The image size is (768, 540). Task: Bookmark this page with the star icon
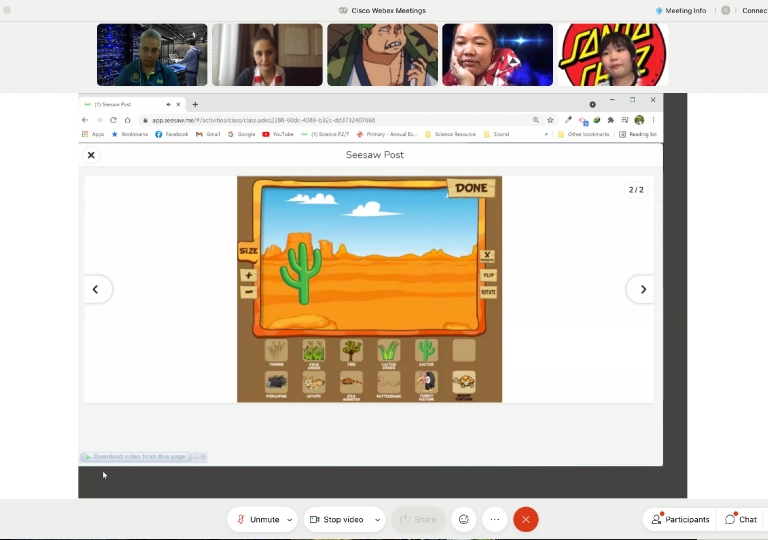tap(551, 120)
